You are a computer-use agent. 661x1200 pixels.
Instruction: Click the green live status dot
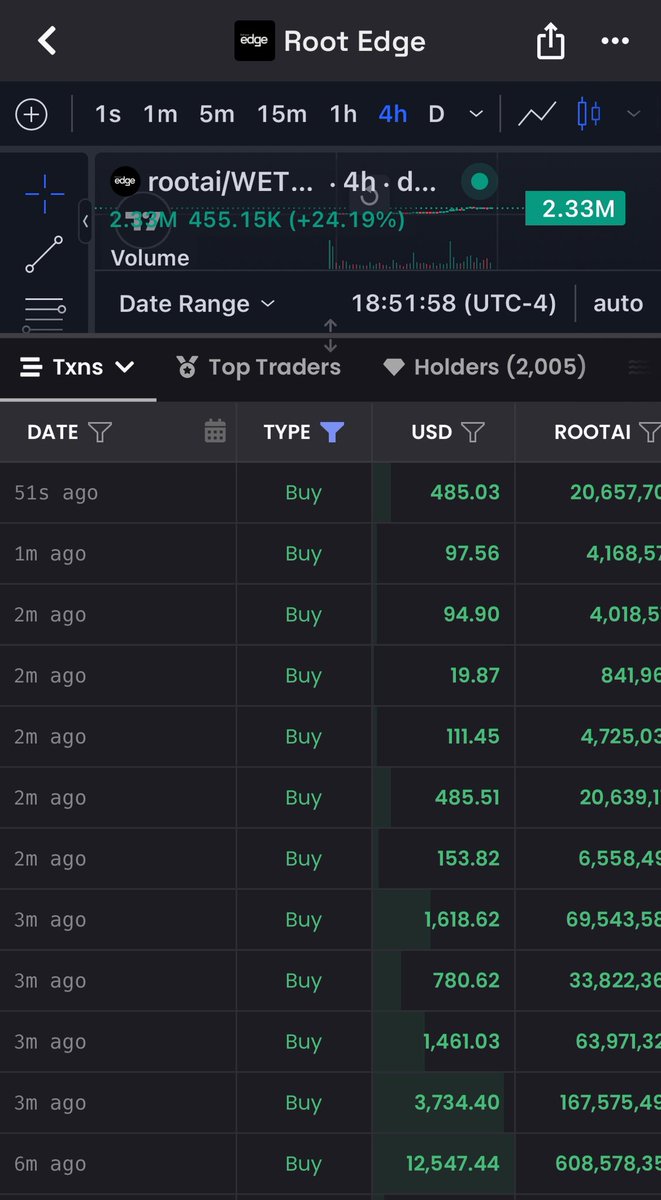[x=480, y=182]
